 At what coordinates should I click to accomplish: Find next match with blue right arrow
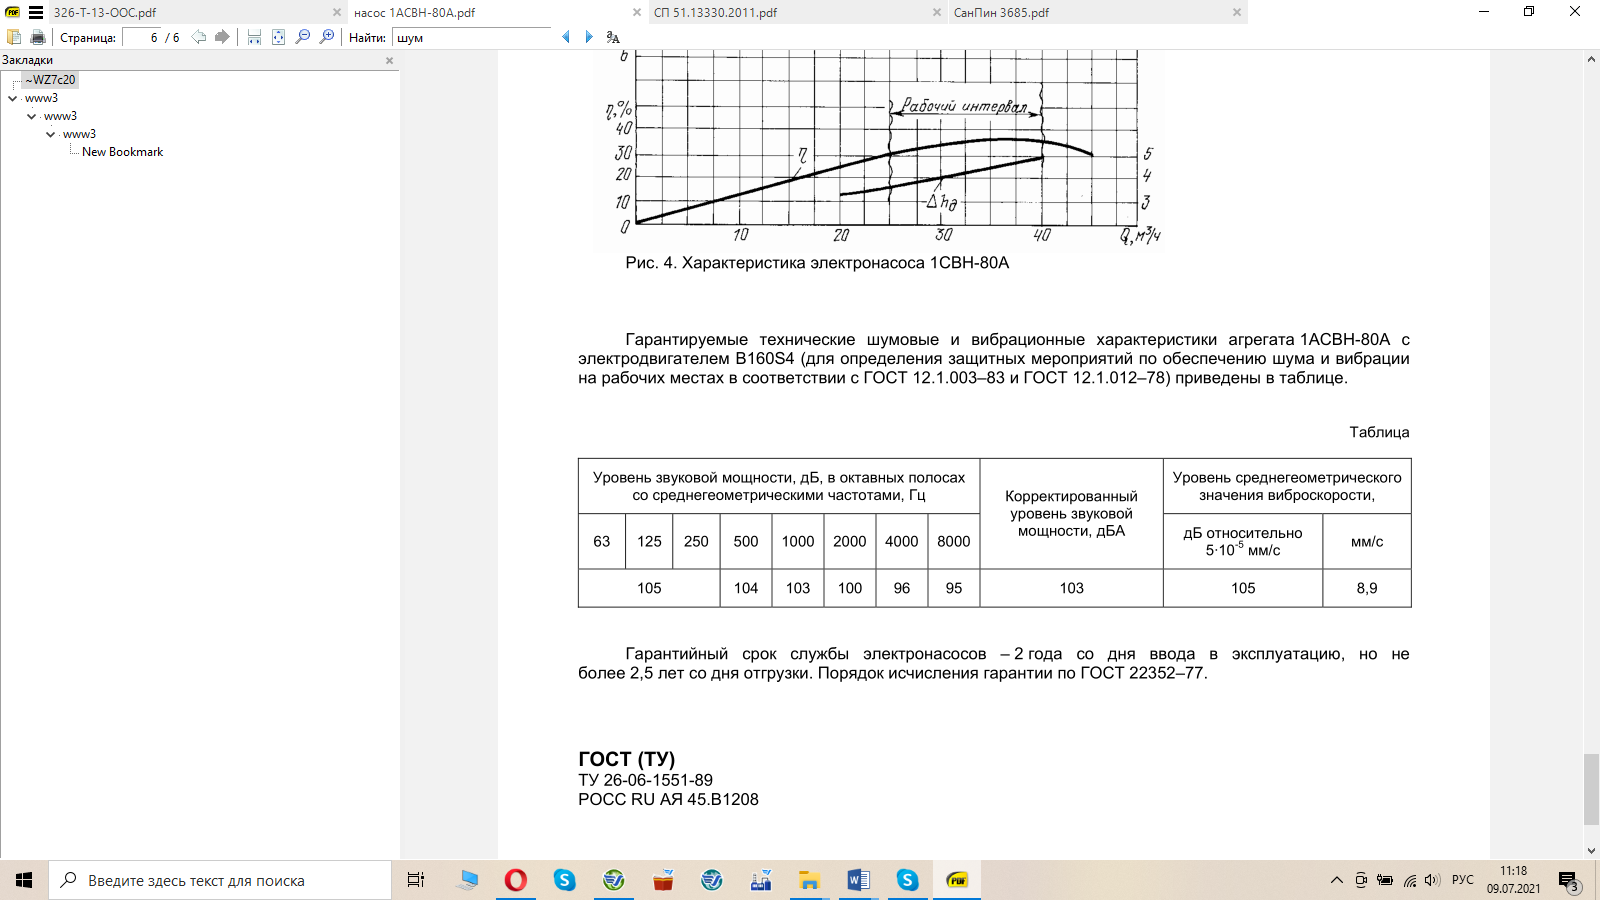pyautogui.click(x=589, y=37)
